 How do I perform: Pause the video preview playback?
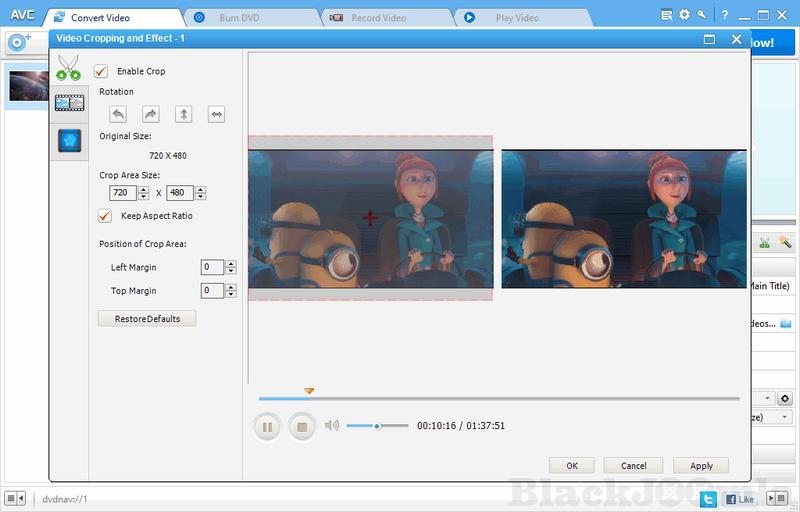coord(267,427)
